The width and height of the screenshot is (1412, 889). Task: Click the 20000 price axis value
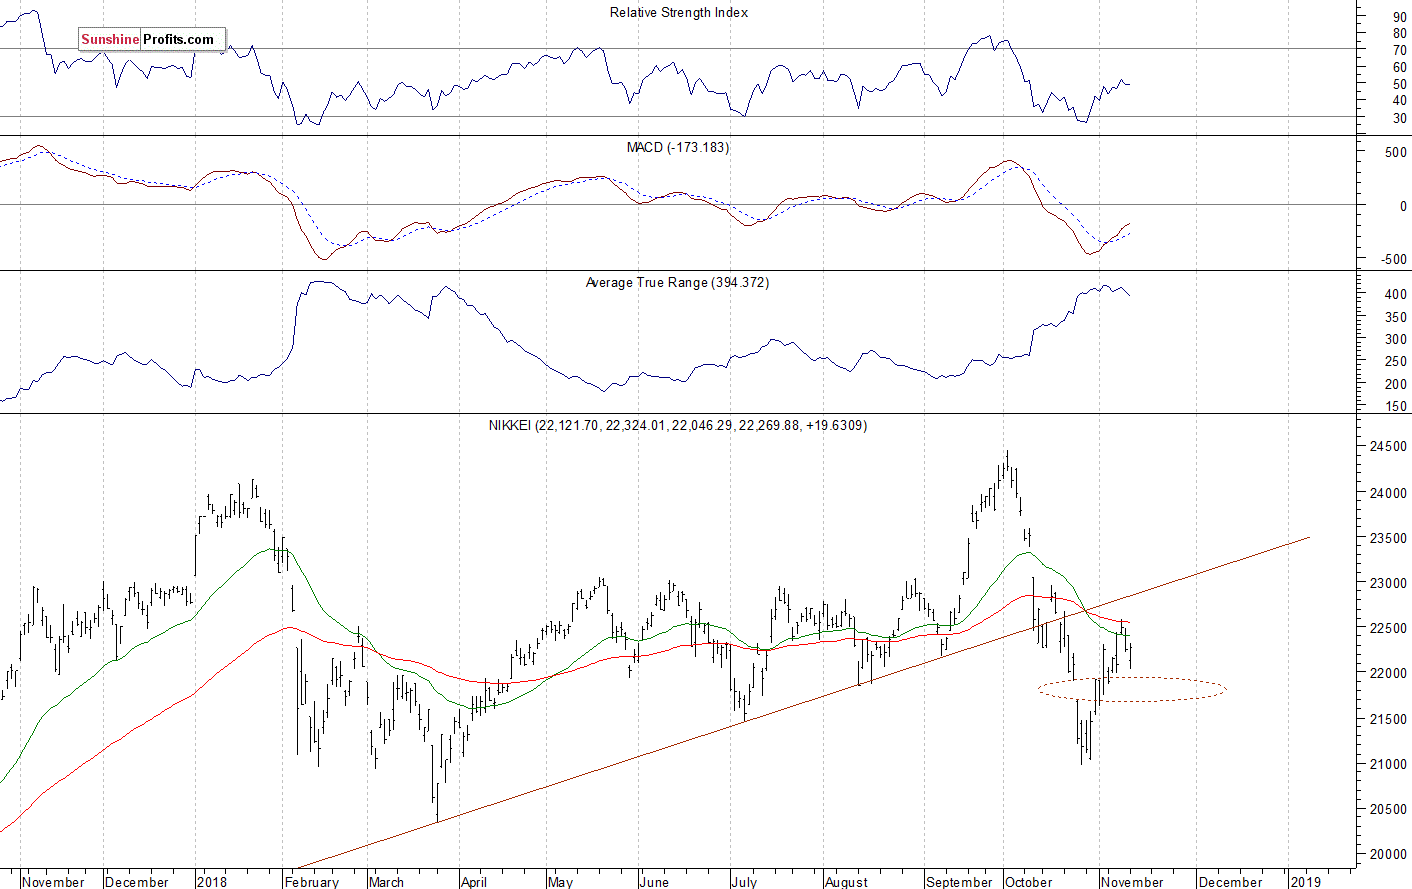[1388, 854]
